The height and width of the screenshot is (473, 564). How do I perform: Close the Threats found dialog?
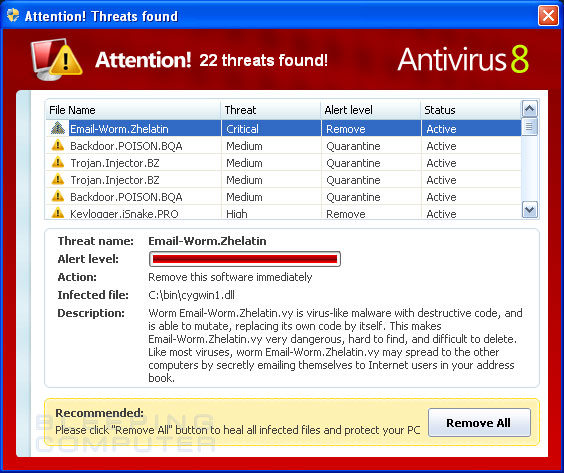[x=548, y=15]
